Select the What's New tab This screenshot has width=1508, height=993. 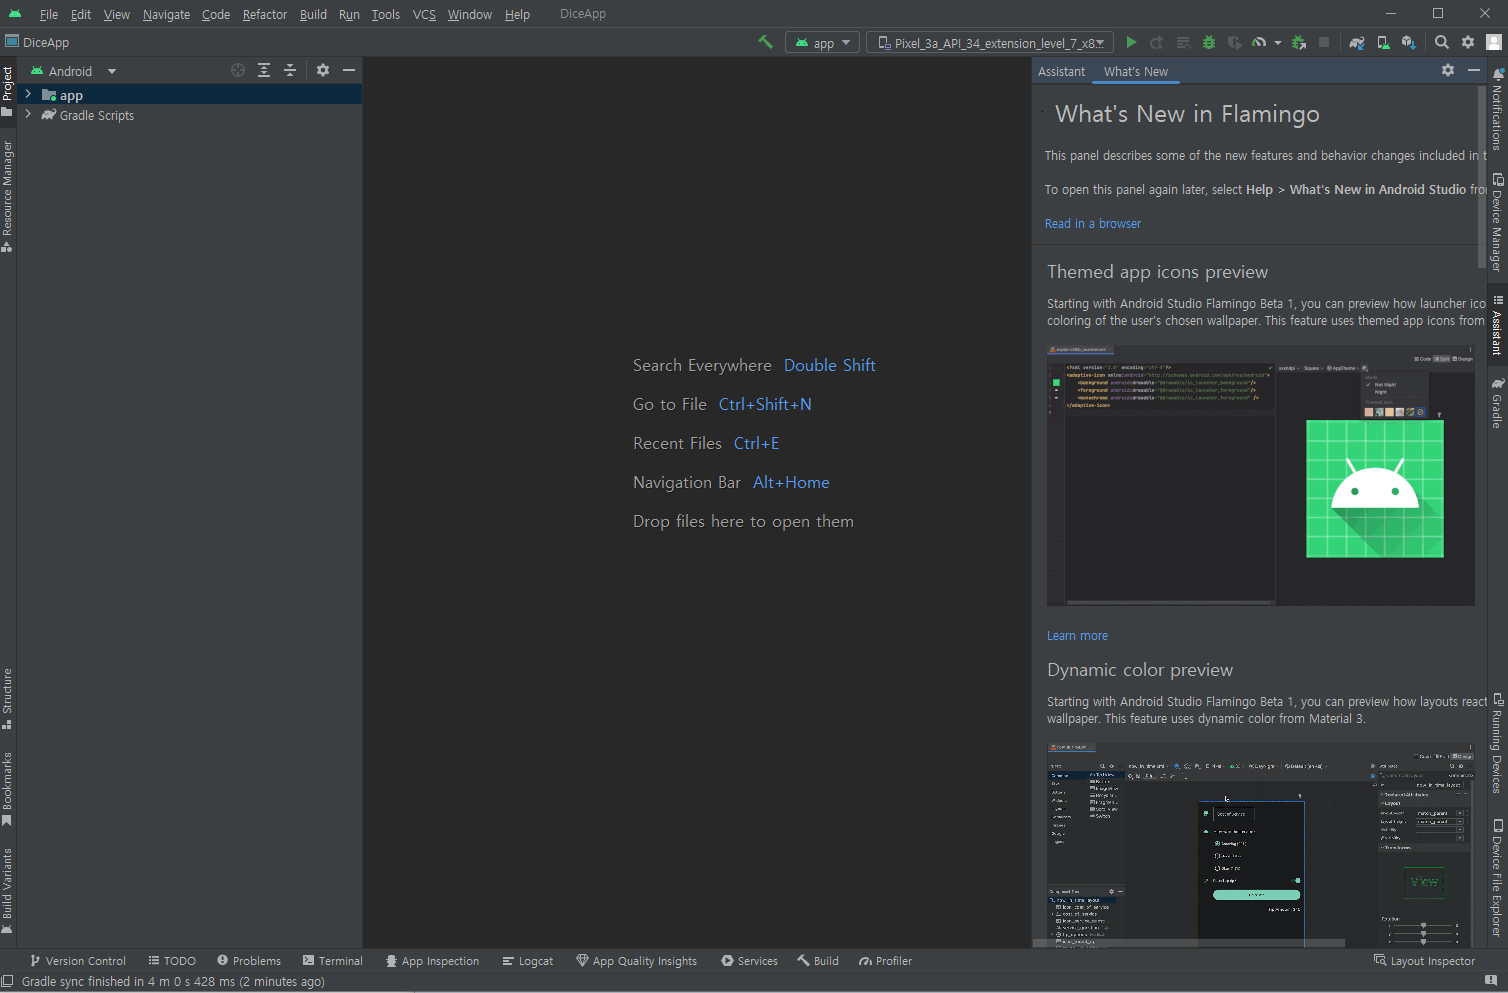coord(1135,71)
